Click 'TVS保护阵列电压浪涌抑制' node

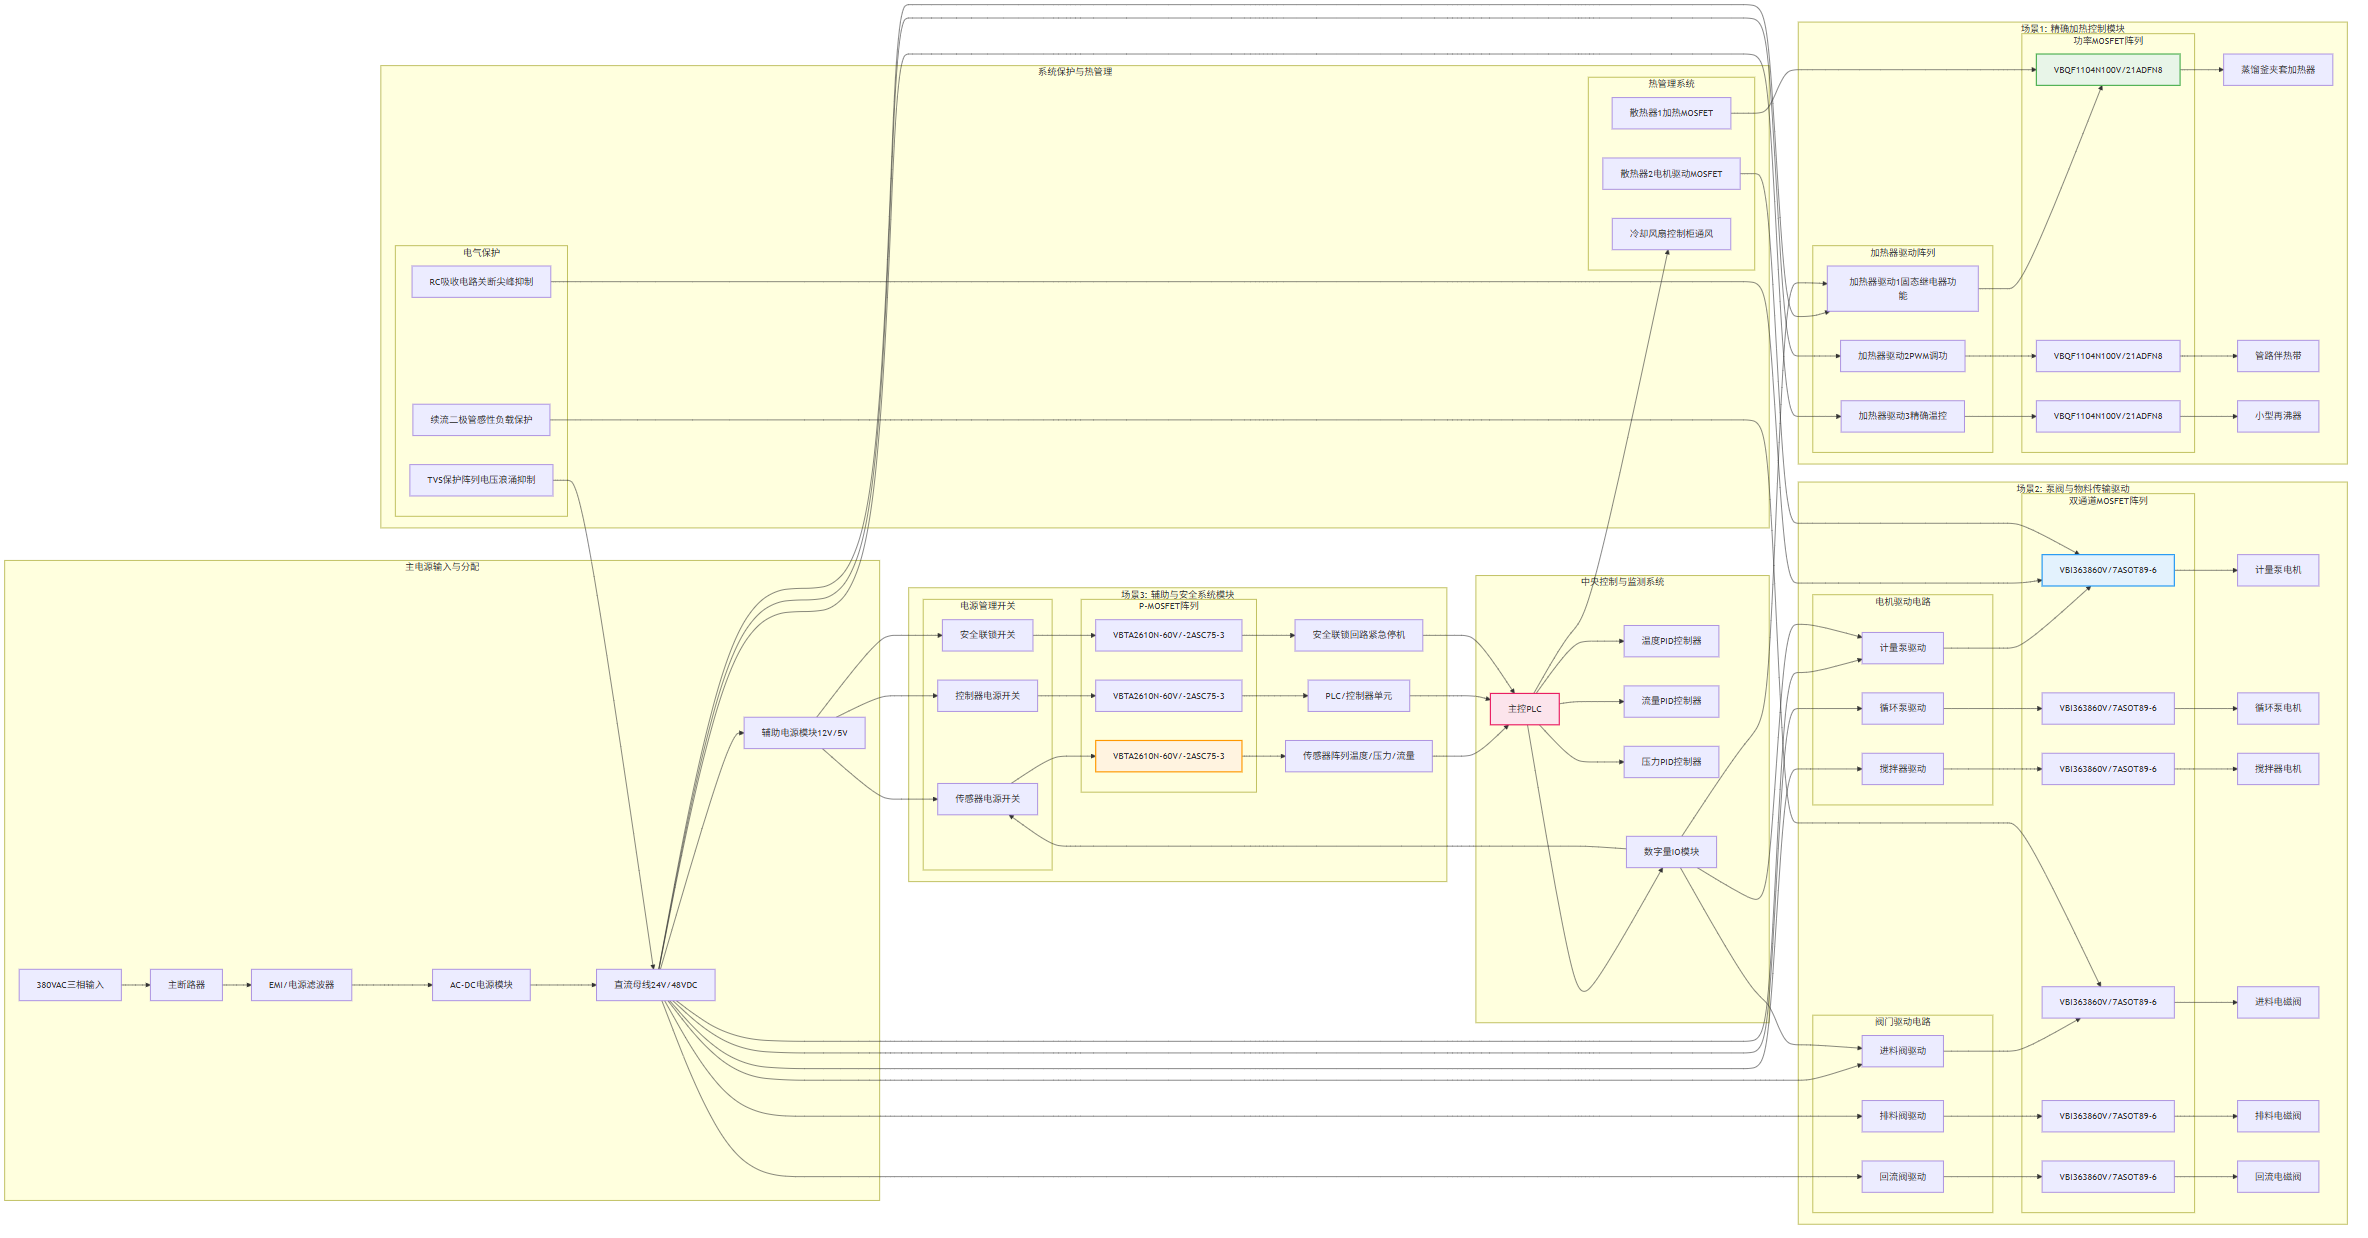(x=481, y=480)
